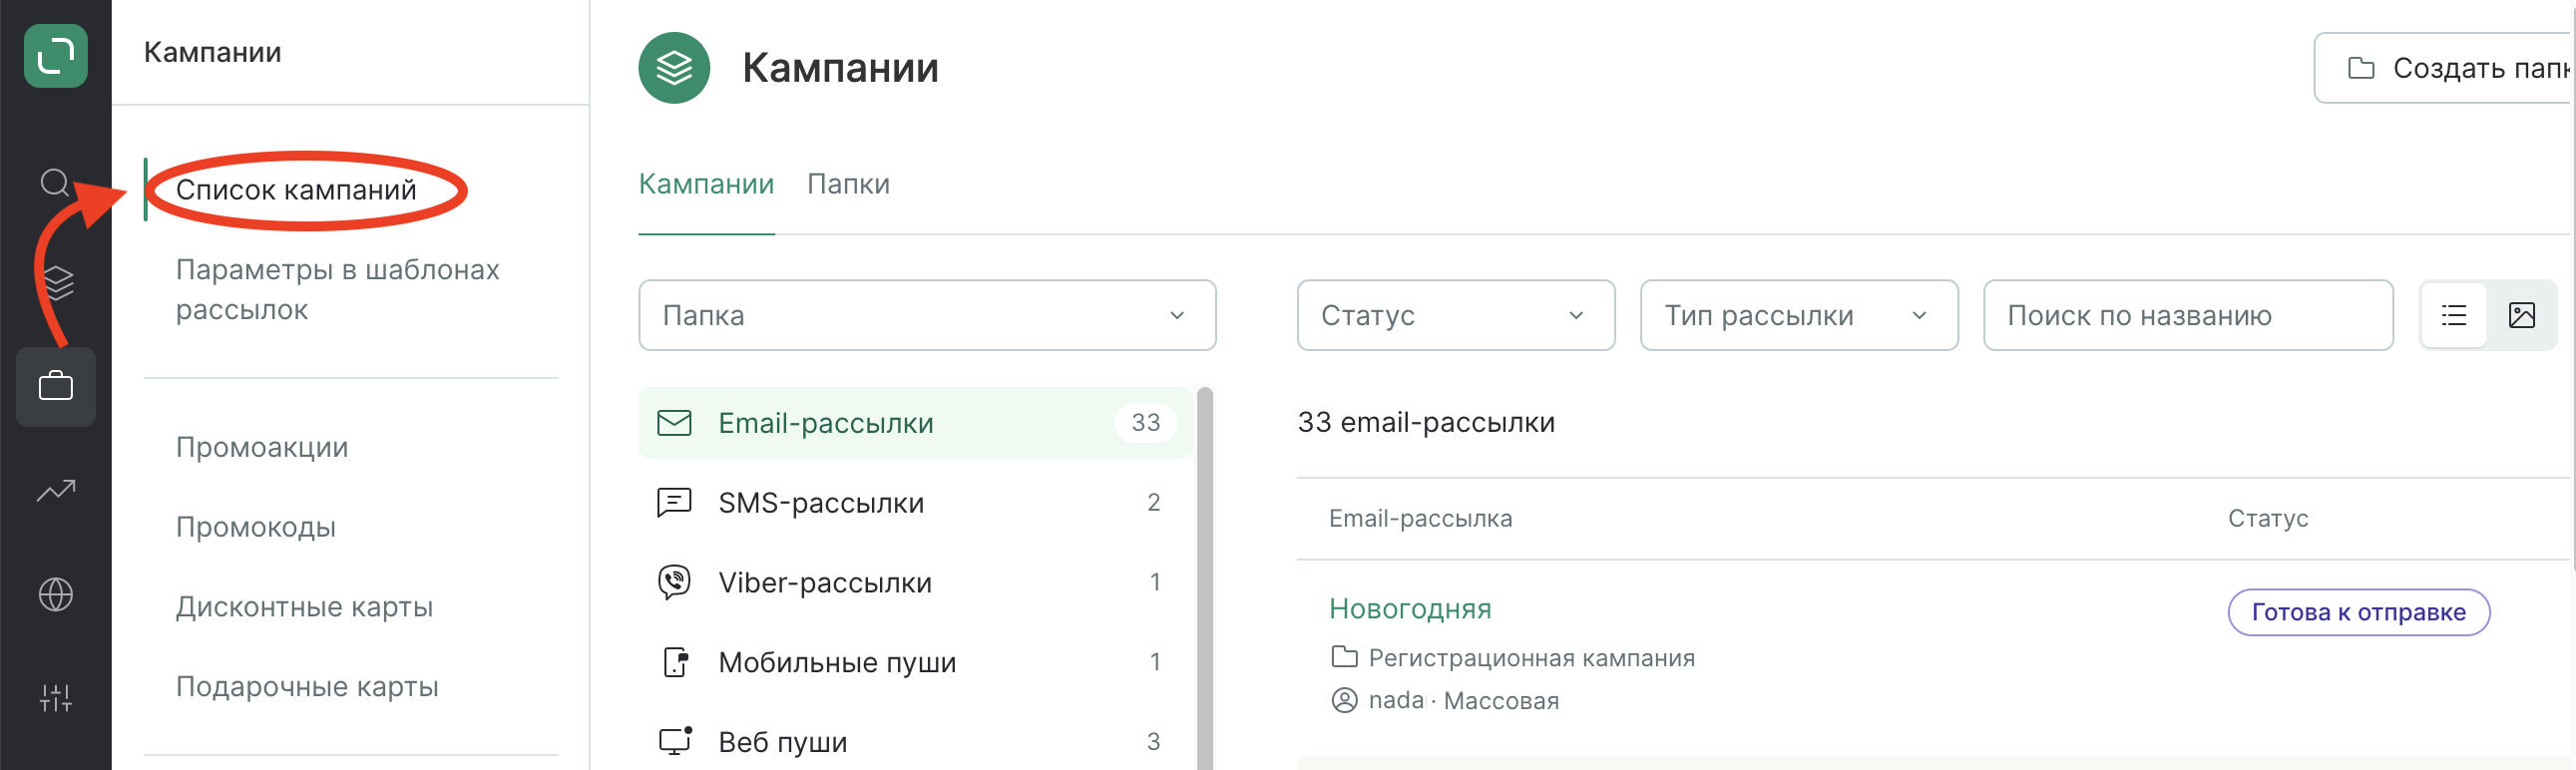Click the 33 email-рассылки heading
The image size is (2576, 770).
(x=1425, y=423)
